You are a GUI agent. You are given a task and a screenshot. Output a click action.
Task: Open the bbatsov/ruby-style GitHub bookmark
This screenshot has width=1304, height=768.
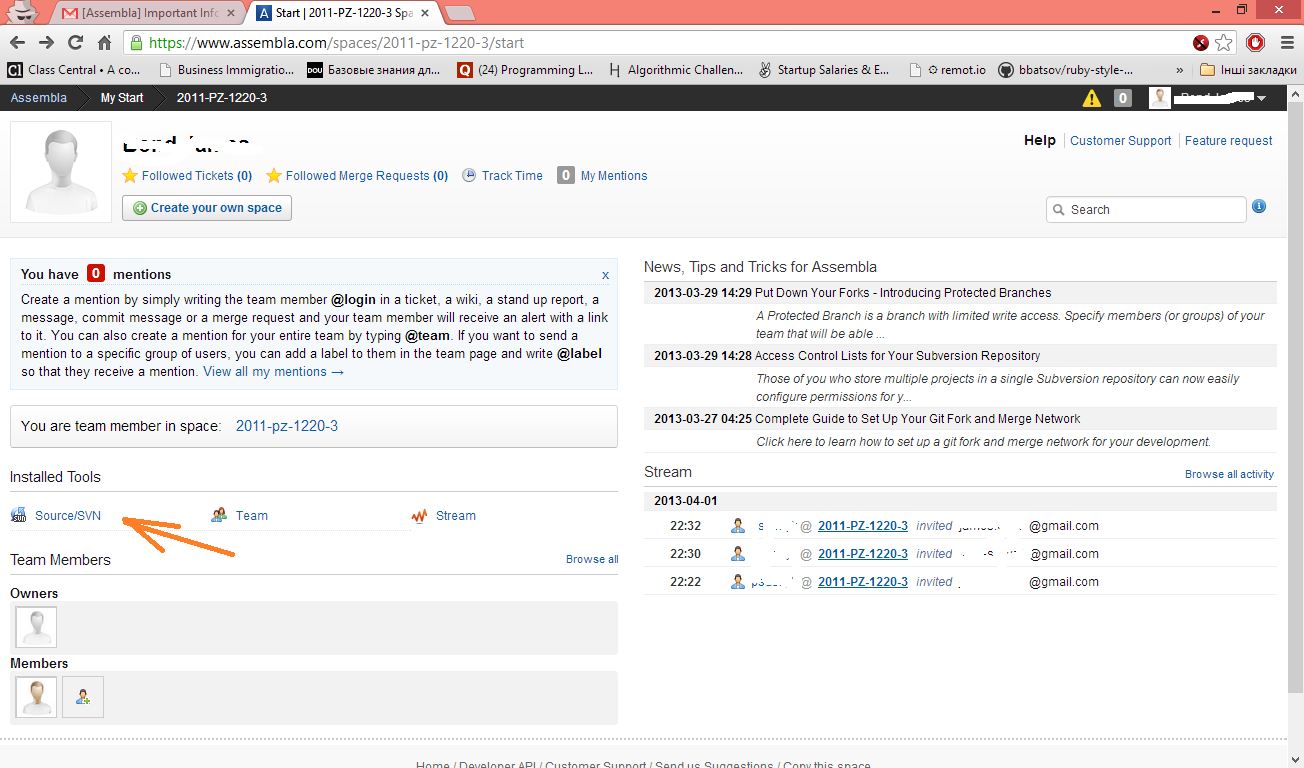click(x=1066, y=70)
